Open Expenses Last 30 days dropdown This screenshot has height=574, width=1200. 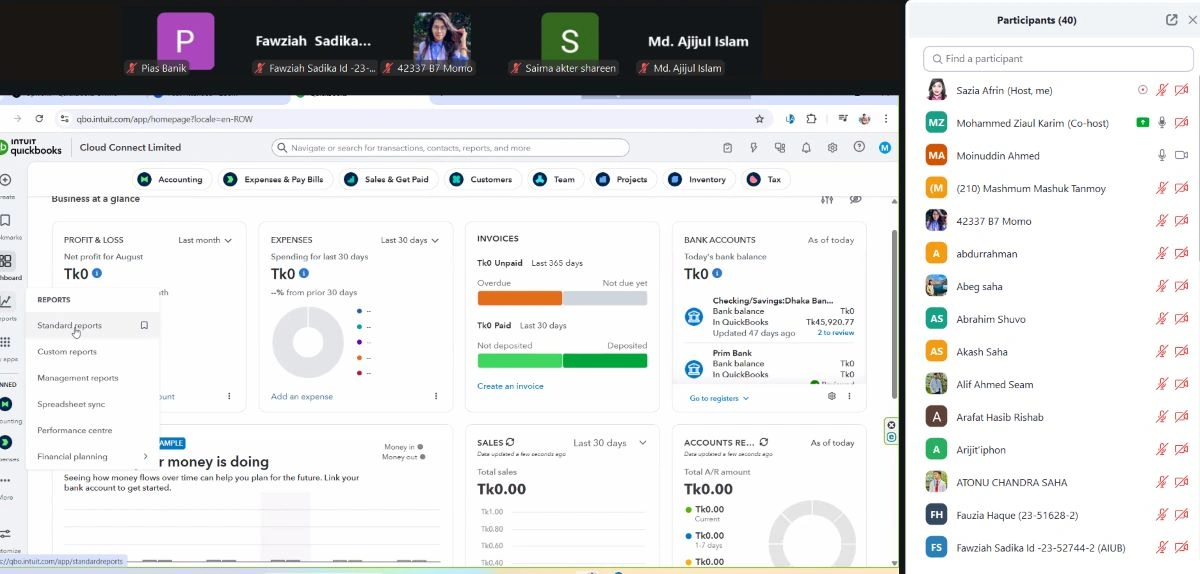click(410, 240)
